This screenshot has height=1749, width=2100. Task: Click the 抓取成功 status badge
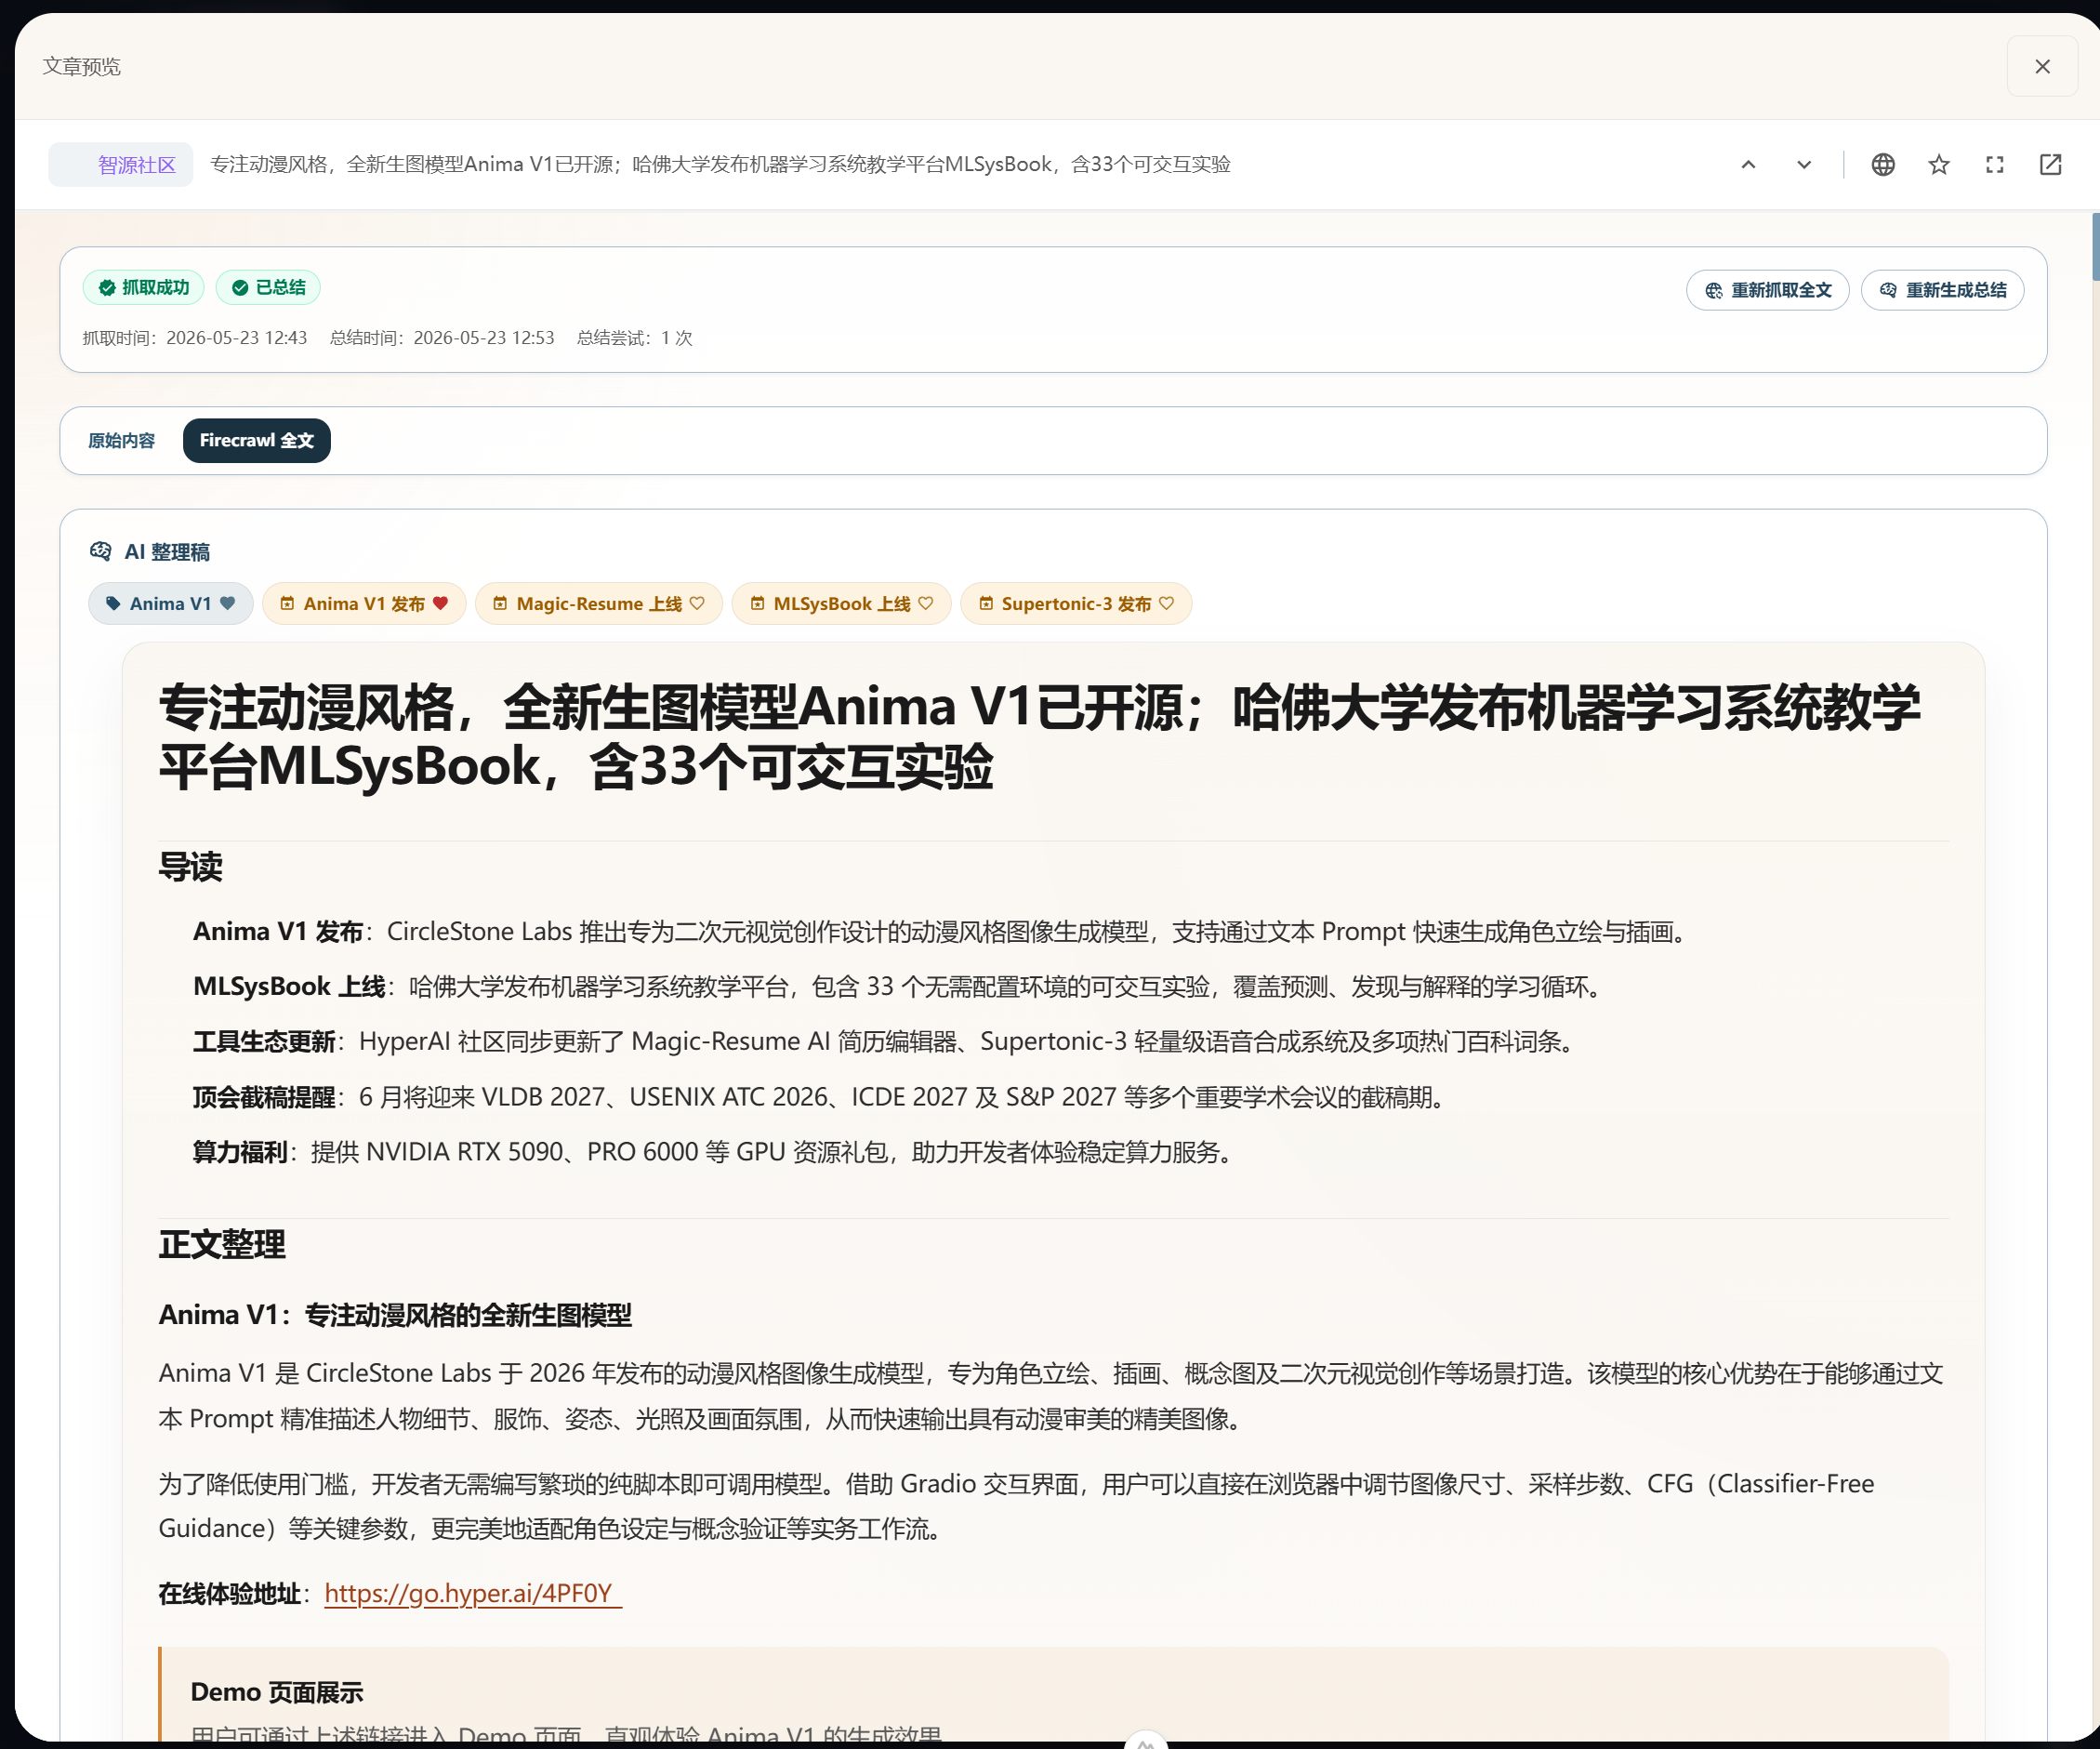pos(143,288)
